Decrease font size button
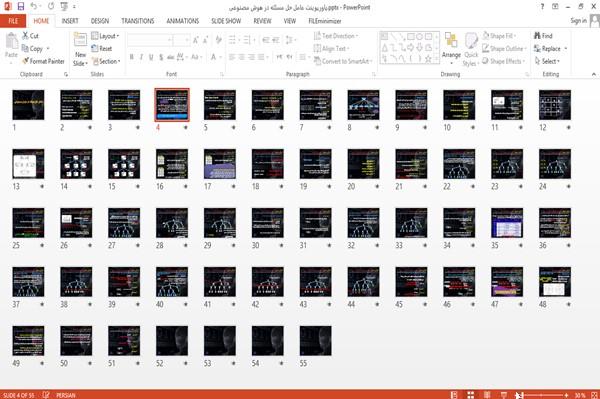600x399 pixels. 206,40
